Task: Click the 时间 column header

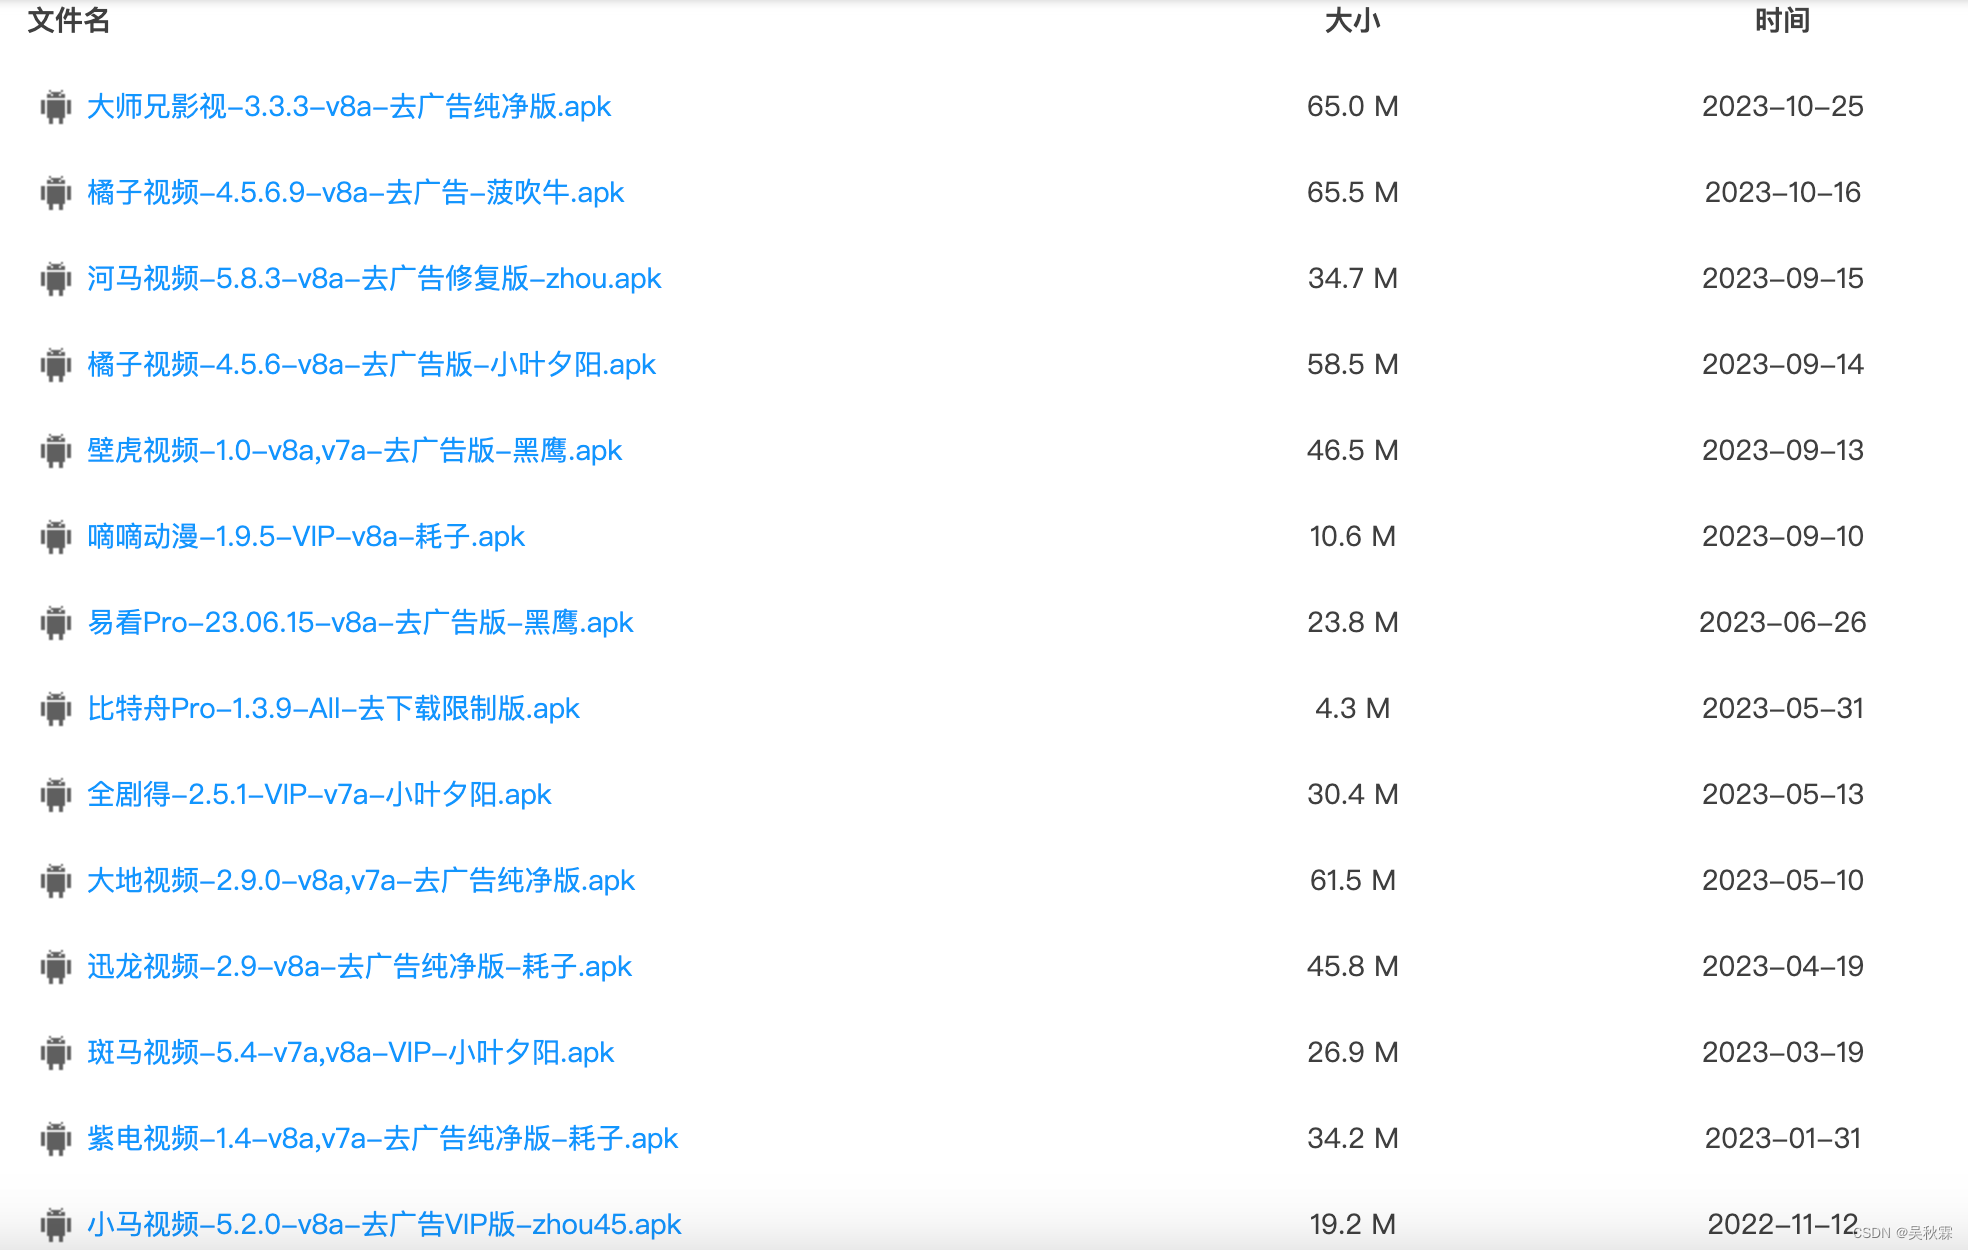Action: coord(1782,20)
